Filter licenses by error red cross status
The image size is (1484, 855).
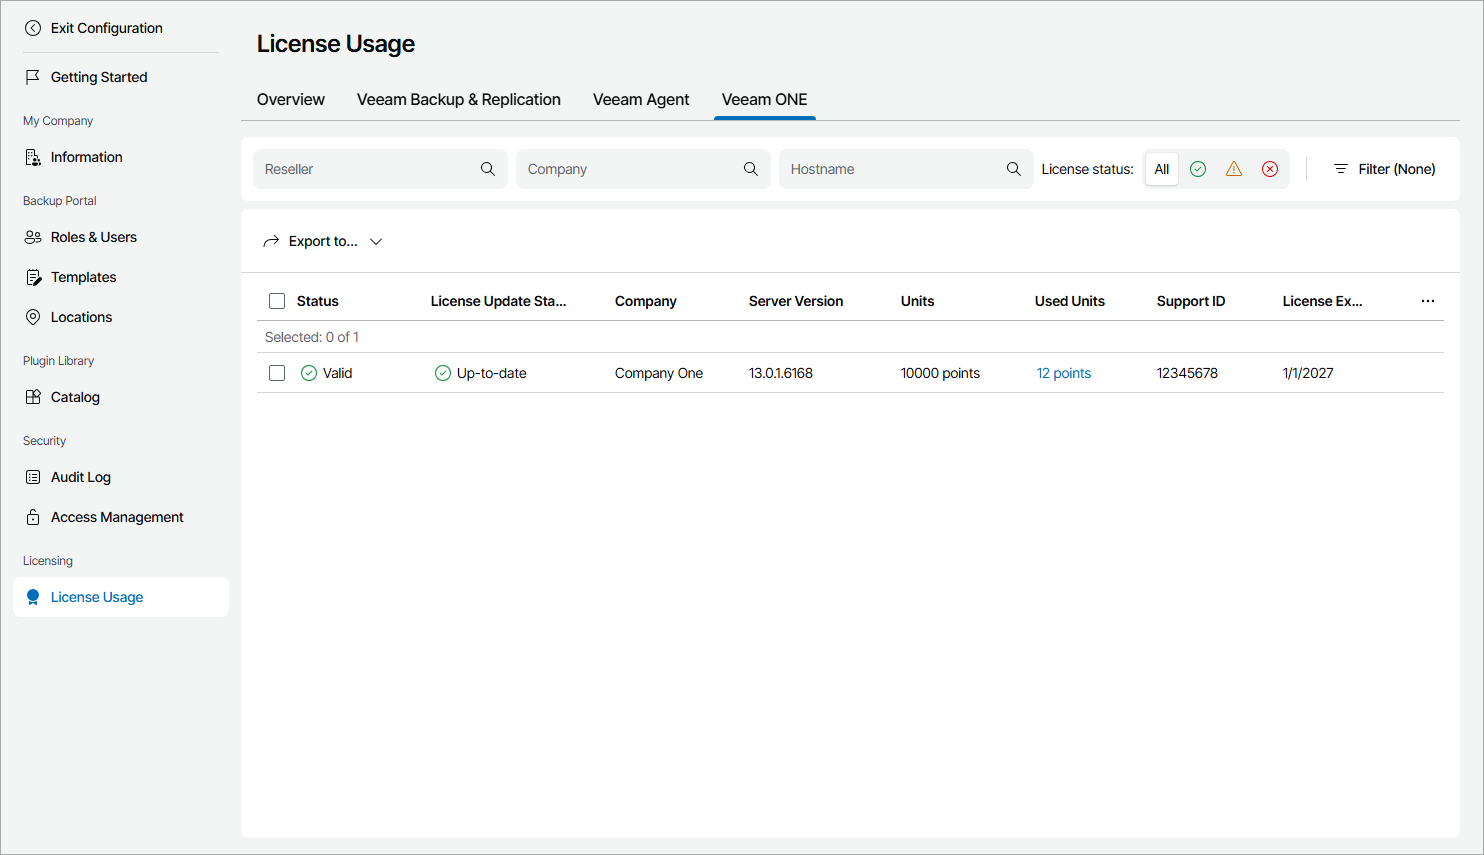click(x=1270, y=169)
